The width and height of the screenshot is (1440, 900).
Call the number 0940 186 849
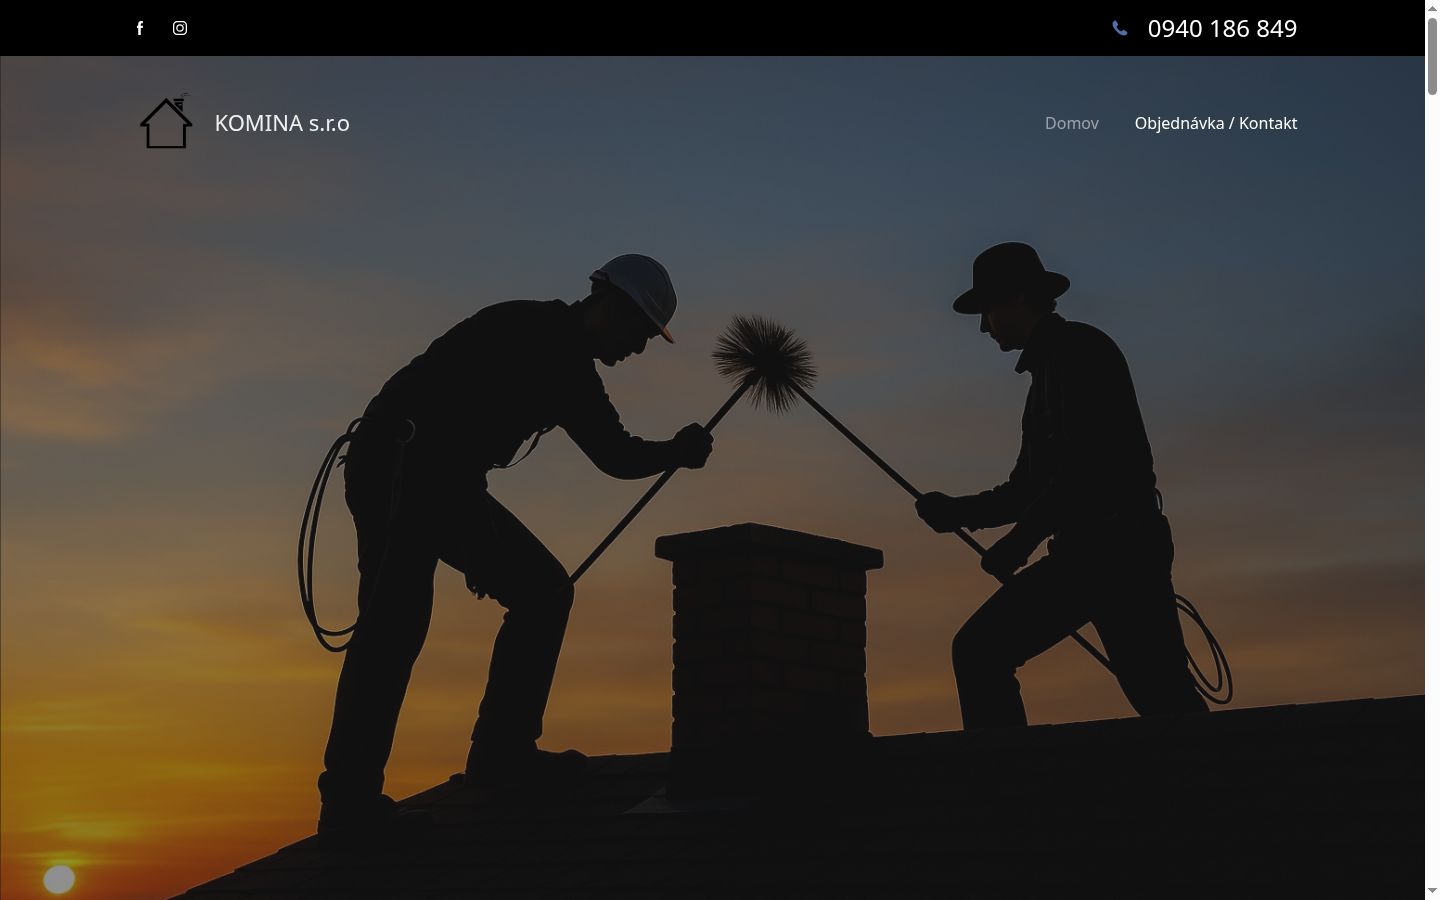1222,28
